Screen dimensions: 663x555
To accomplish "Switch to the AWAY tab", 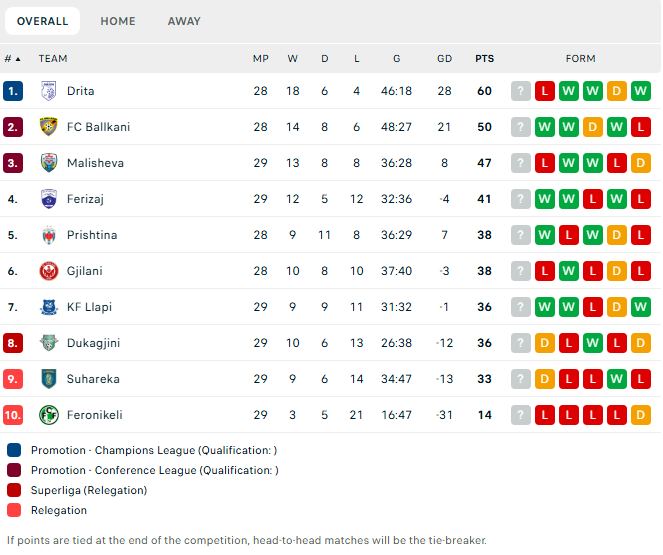I will coord(184,21).
